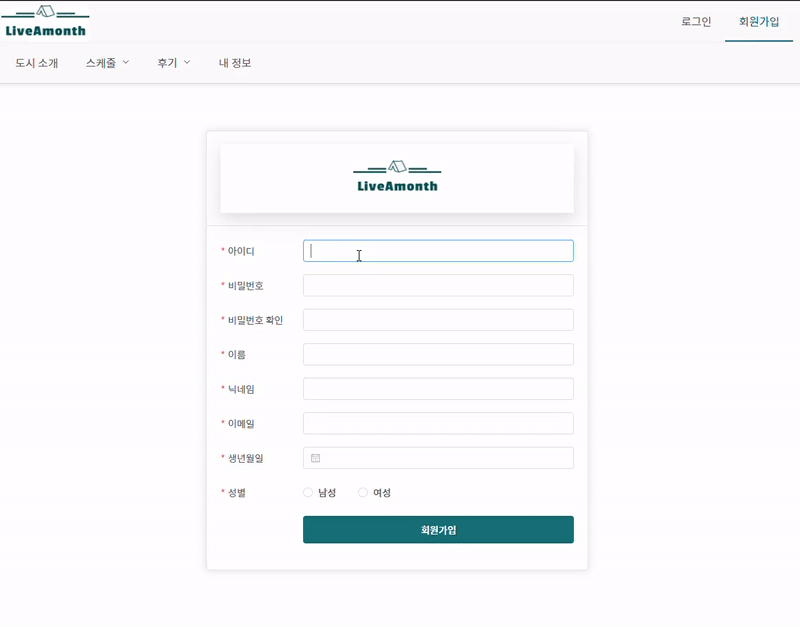Screen dimensions: 800x627
Task: Click the 비밀번호 확인 input field
Action: pos(438,320)
